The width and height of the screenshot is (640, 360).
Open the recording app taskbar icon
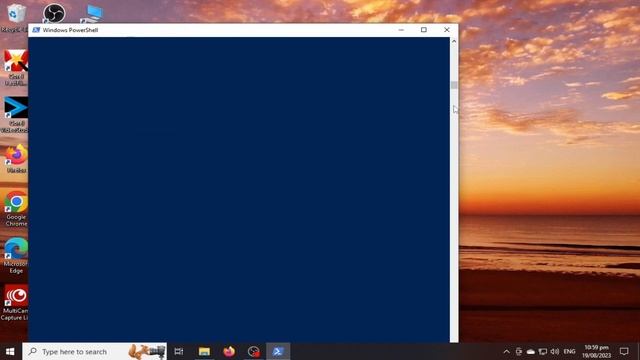(x=253, y=351)
